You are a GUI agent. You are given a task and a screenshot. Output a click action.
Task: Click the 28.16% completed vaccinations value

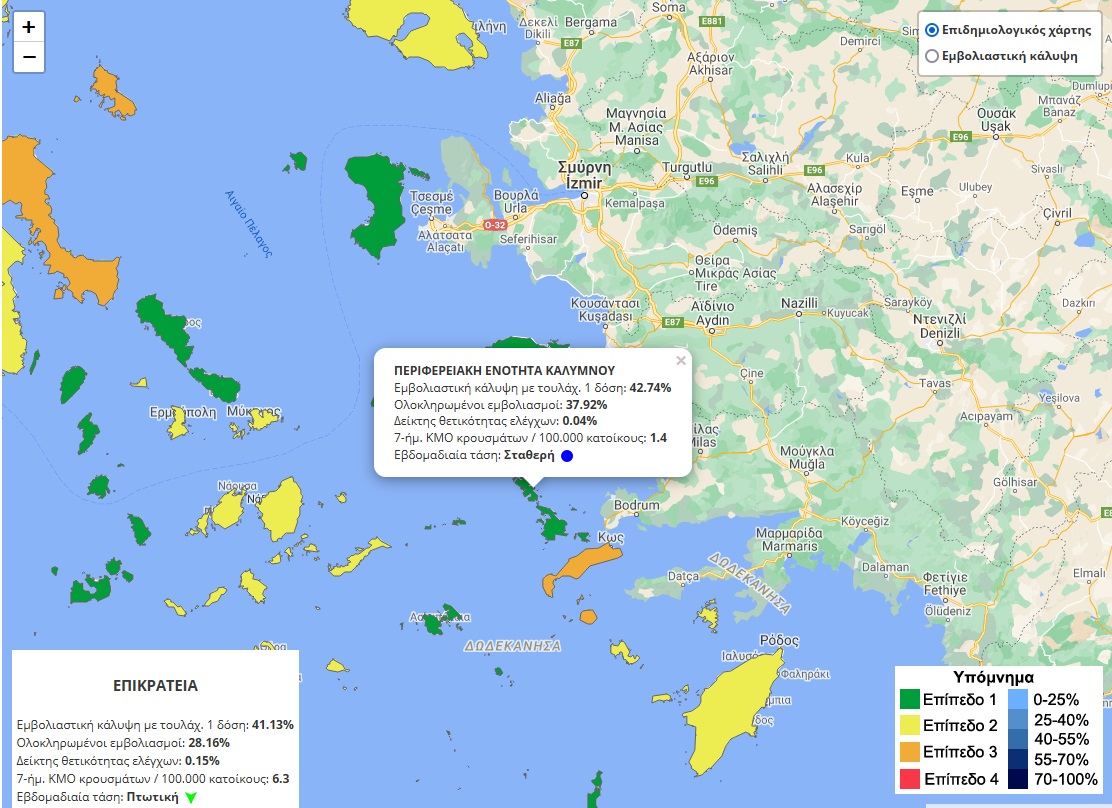pyautogui.click(x=209, y=743)
